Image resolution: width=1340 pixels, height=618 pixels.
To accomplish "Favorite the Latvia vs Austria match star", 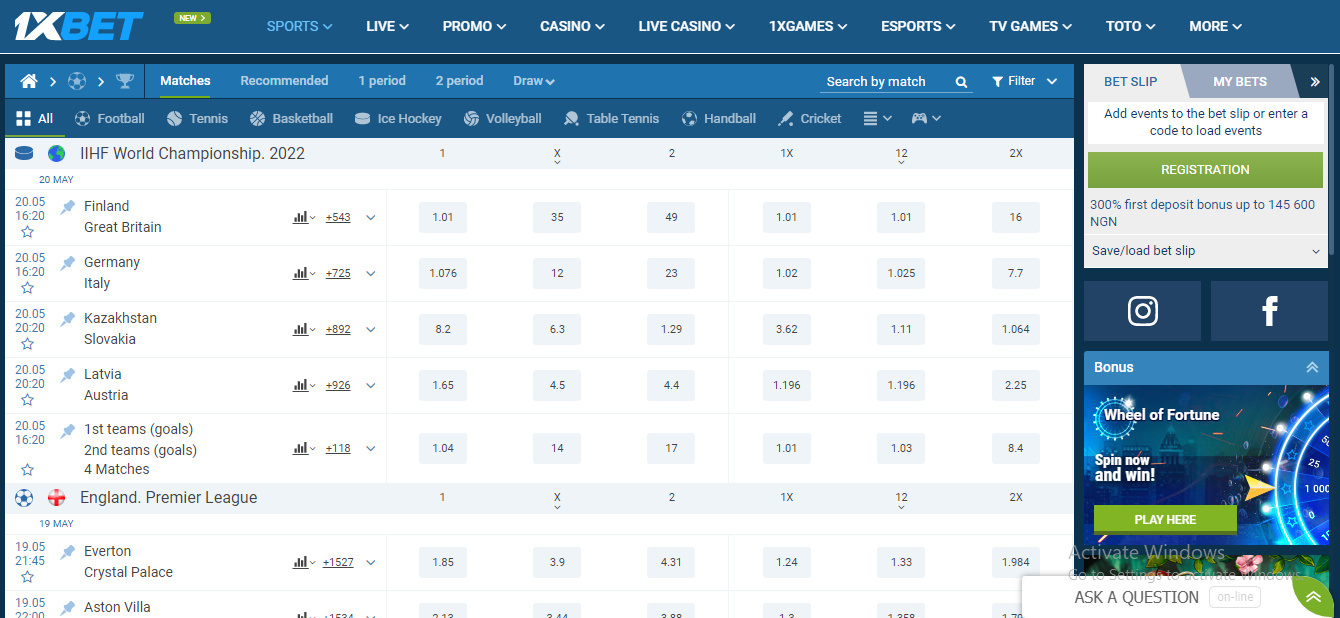I will (27, 400).
